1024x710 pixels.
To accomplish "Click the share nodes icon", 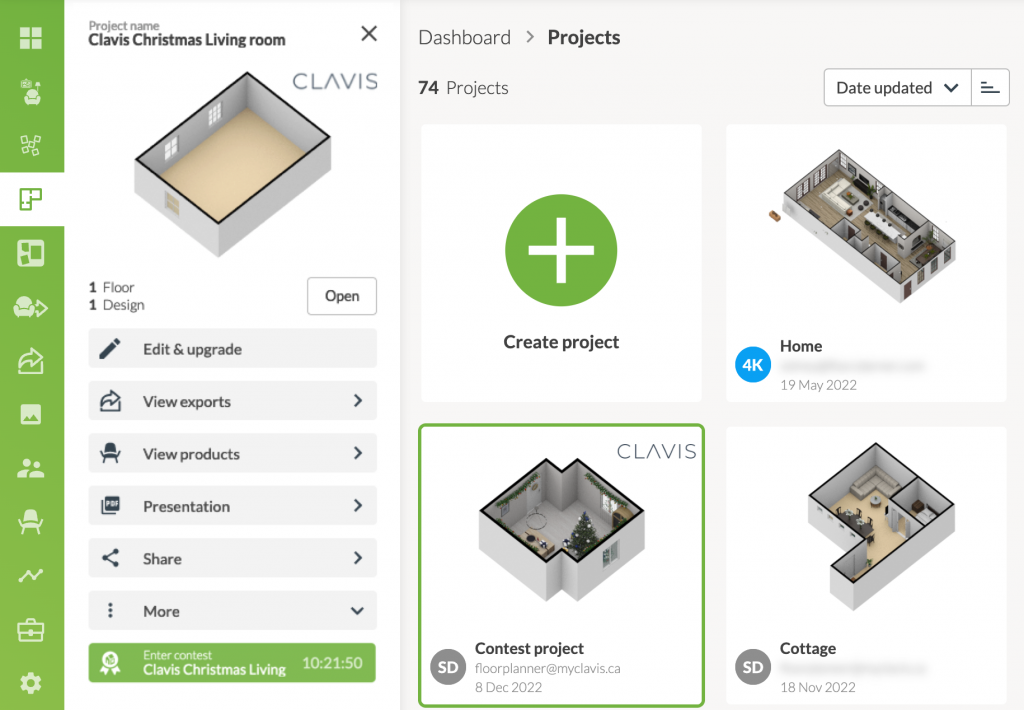I will [x=110, y=558].
